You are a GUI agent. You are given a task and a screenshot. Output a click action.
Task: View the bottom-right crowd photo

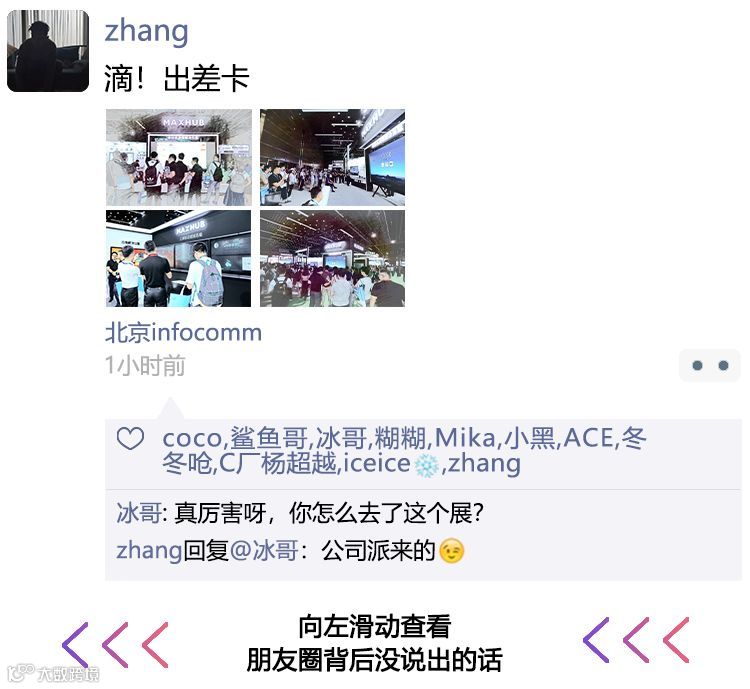pos(332,258)
